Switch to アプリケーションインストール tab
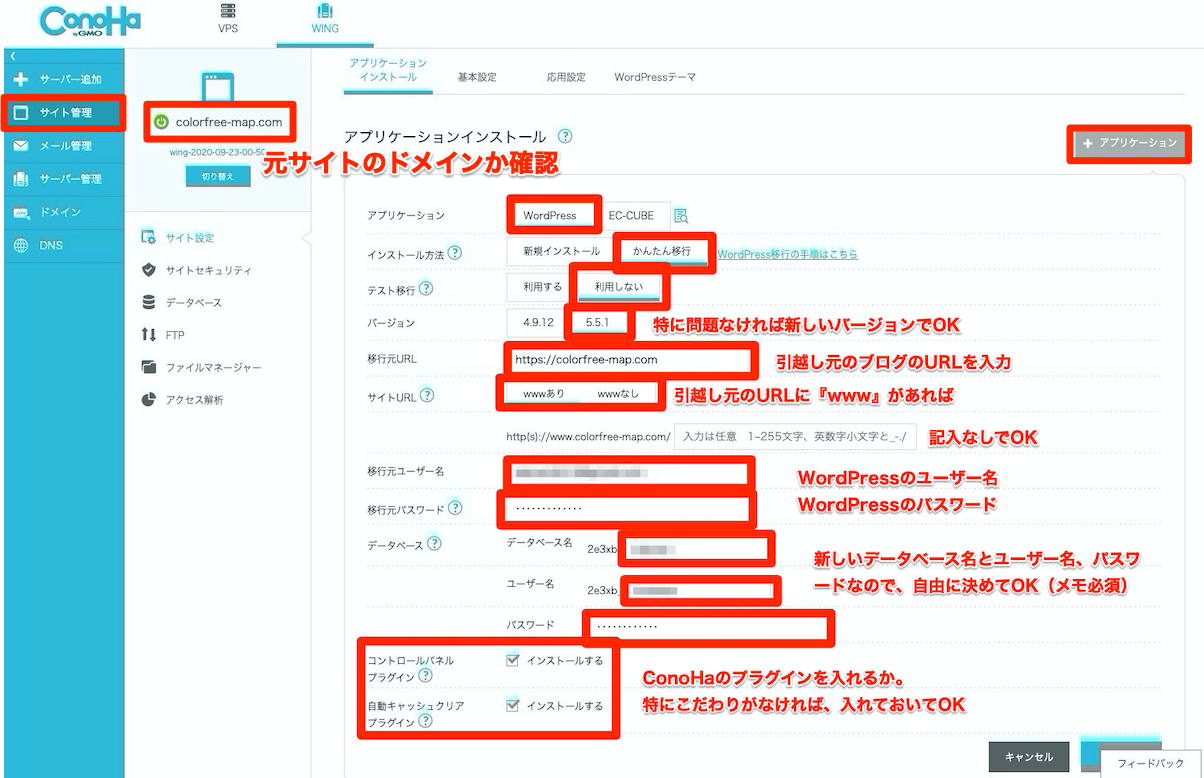Screen dimensions: 1204x778 [388, 70]
